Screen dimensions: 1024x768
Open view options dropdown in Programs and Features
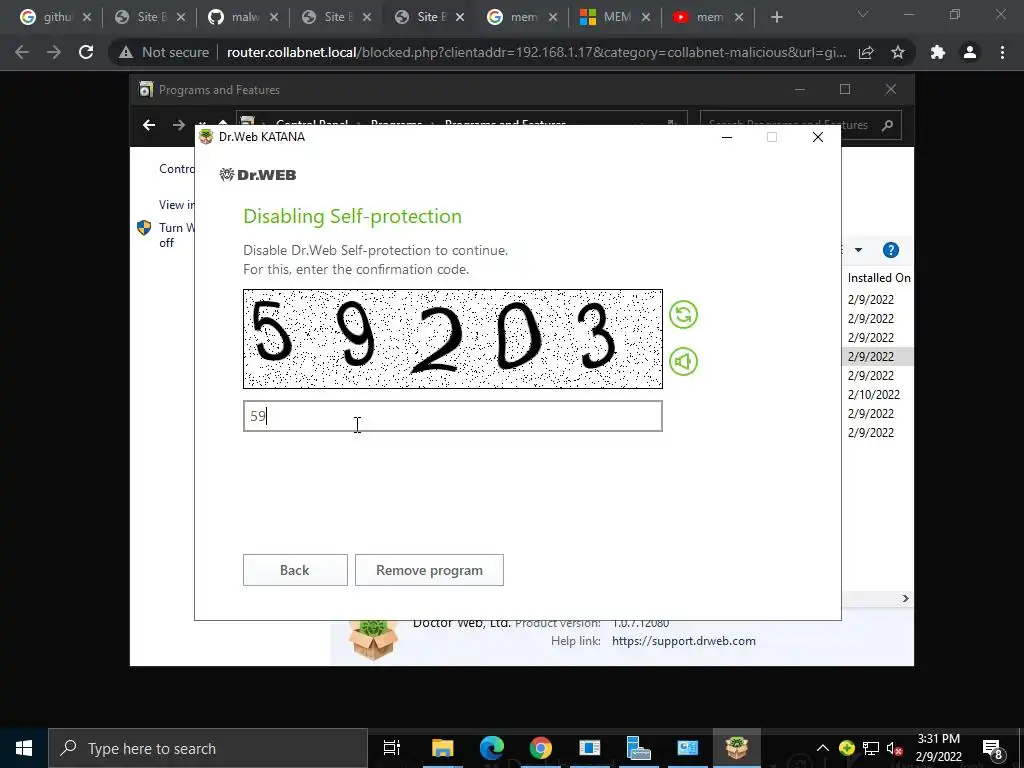click(858, 250)
